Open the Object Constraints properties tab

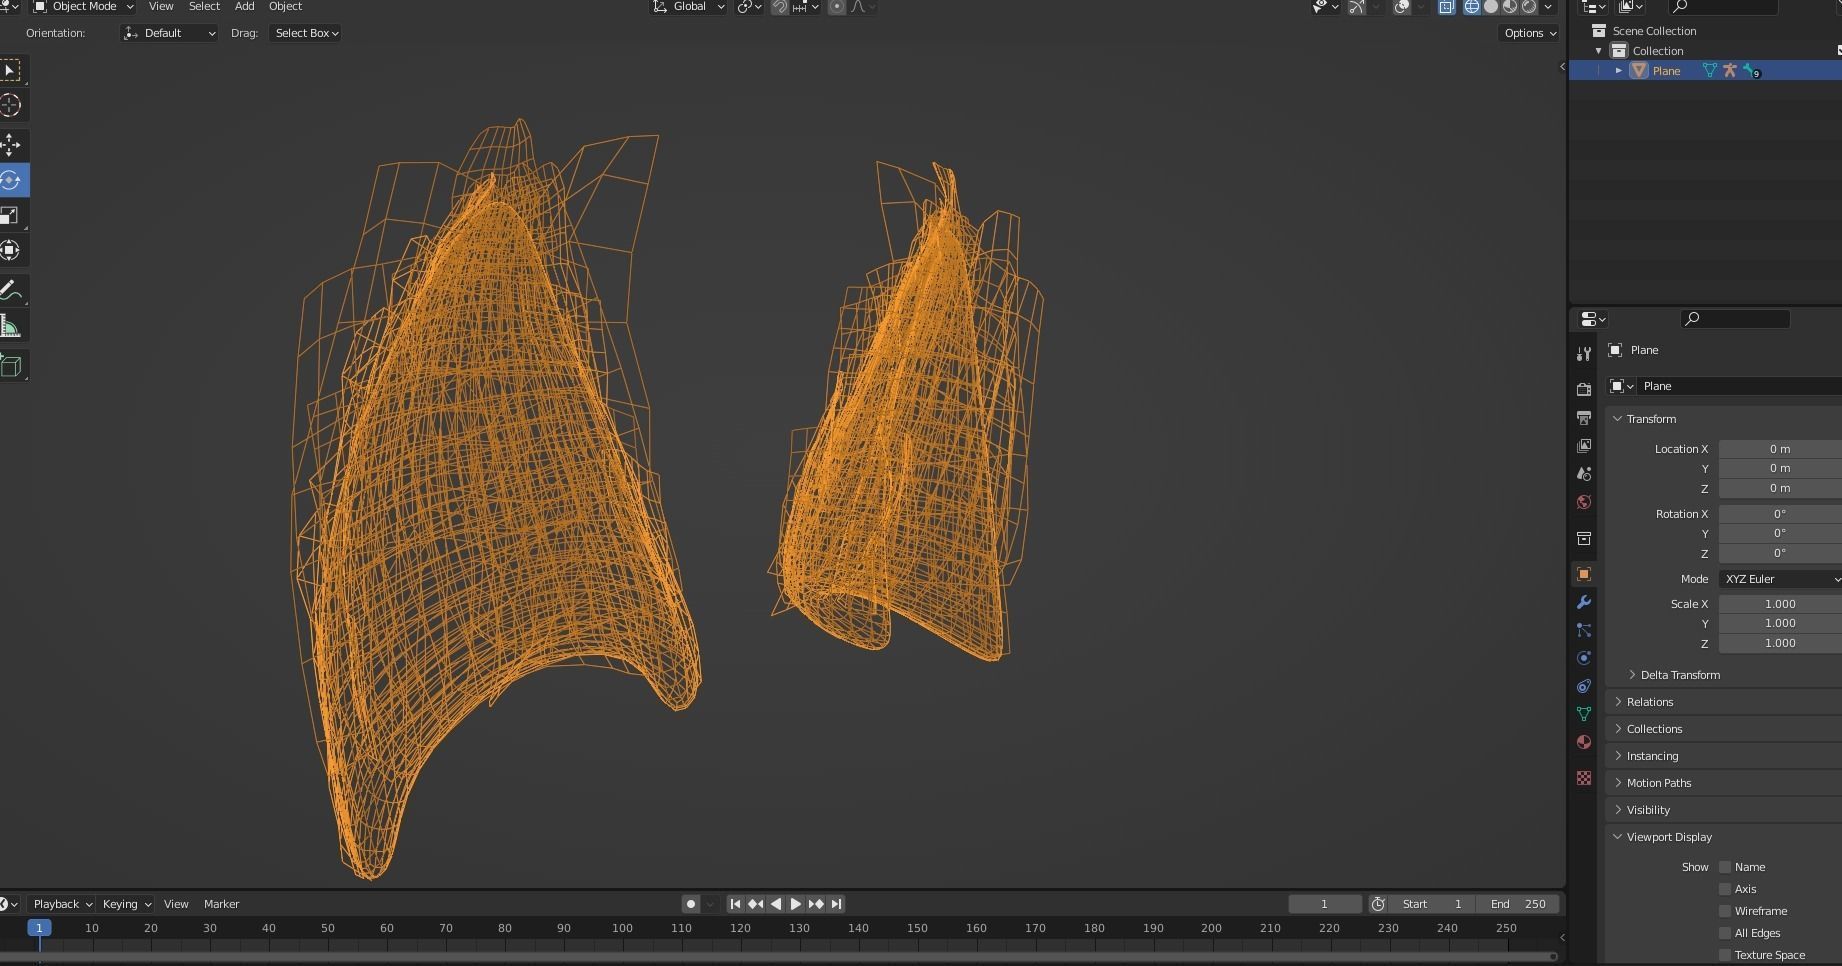click(x=1583, y=686)
